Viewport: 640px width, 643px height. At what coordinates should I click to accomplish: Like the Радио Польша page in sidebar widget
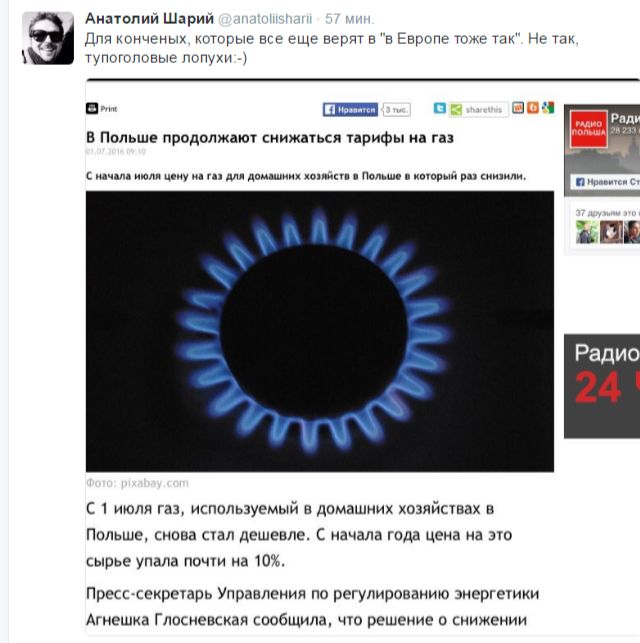point(606,182)
